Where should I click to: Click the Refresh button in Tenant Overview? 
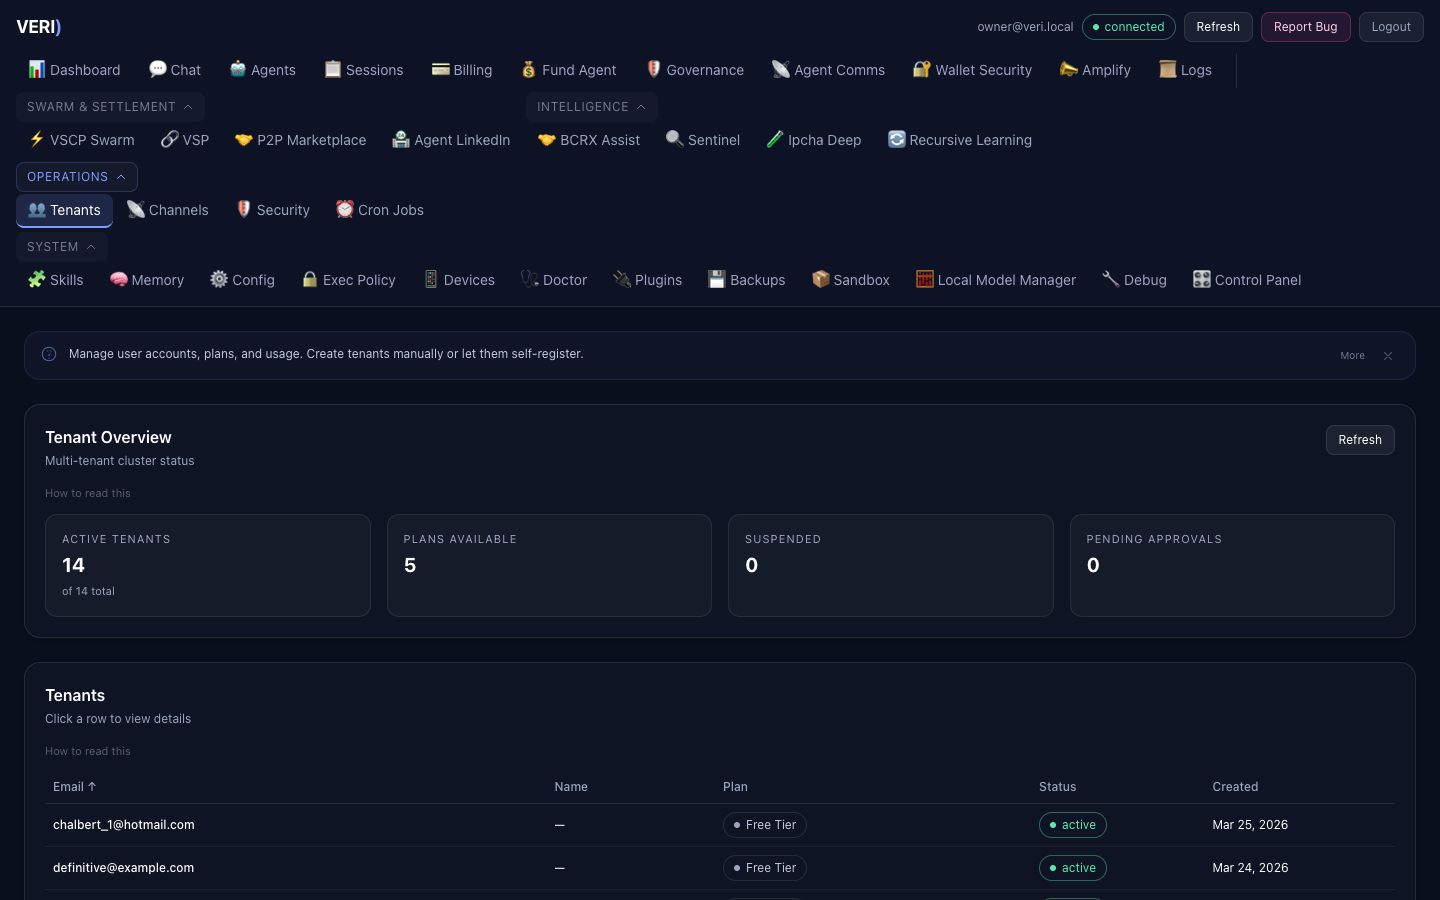[1360, 440]
